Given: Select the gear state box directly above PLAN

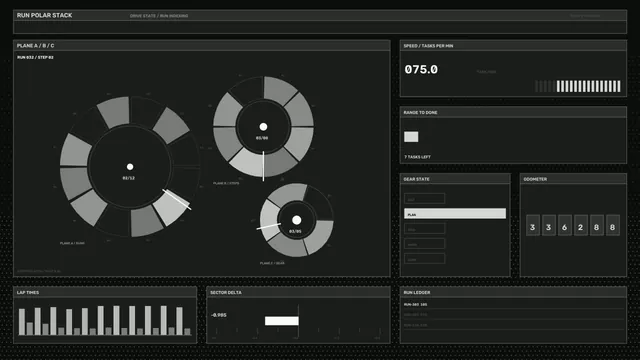Looking at the screenshot, I should [x=424, y=198].
